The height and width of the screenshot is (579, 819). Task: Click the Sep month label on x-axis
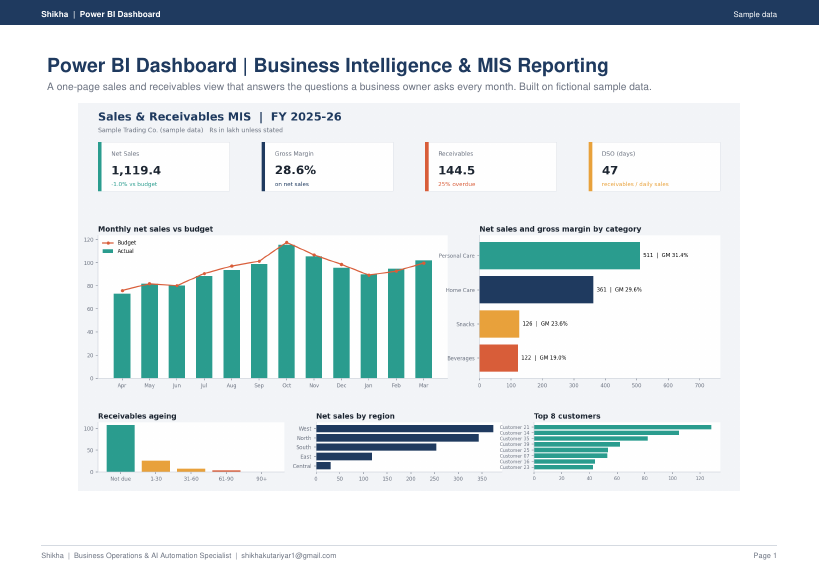point(259,385)
